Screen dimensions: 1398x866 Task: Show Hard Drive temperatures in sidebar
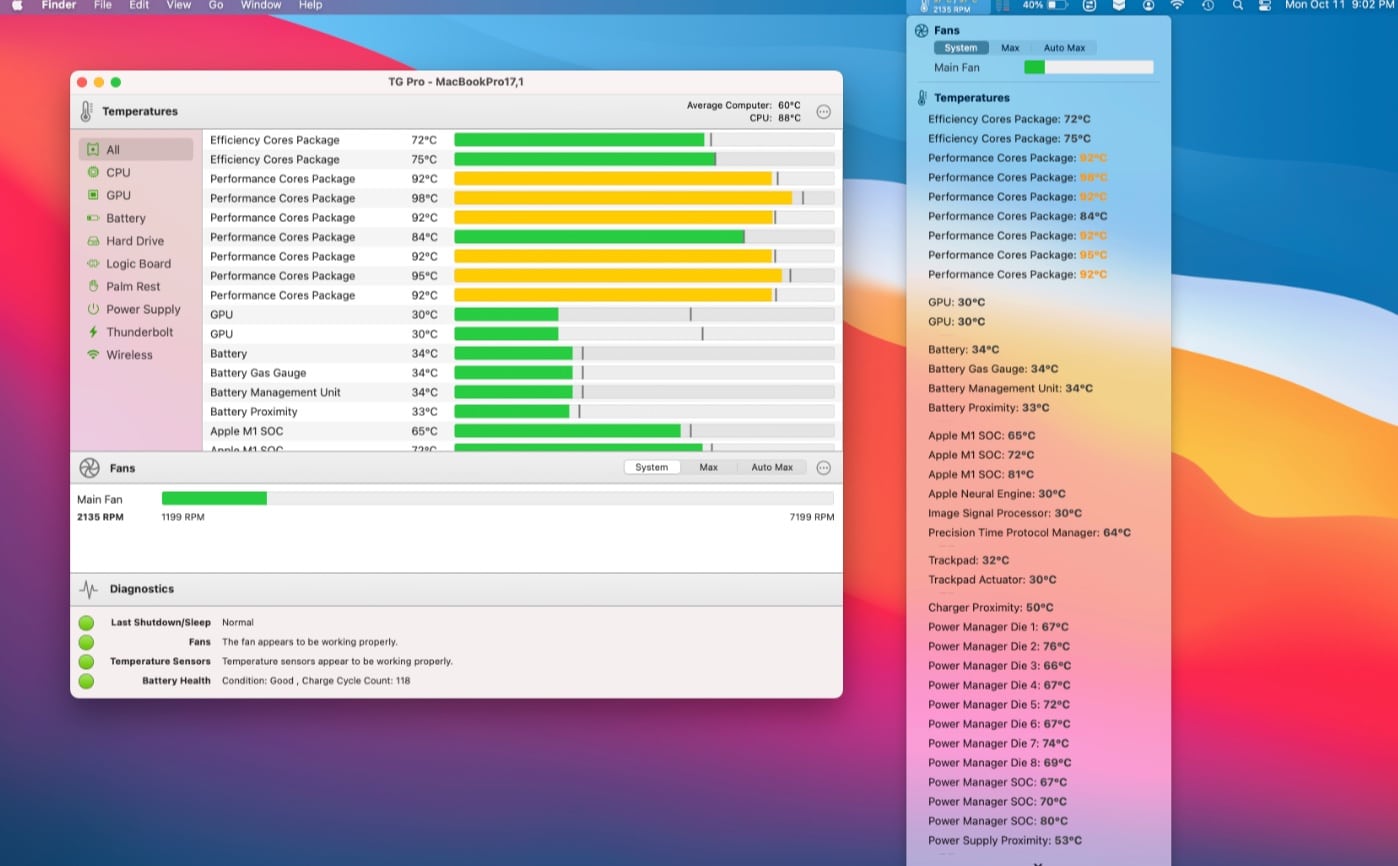coord(134,241)
